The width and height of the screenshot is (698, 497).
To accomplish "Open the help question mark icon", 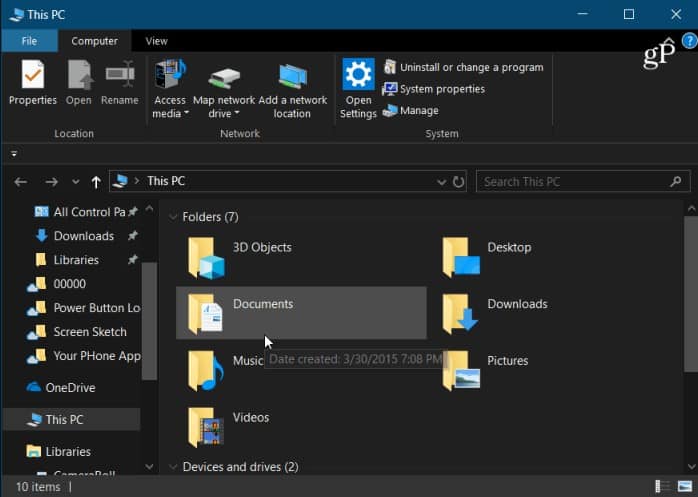I will click(x=690, y=41).
